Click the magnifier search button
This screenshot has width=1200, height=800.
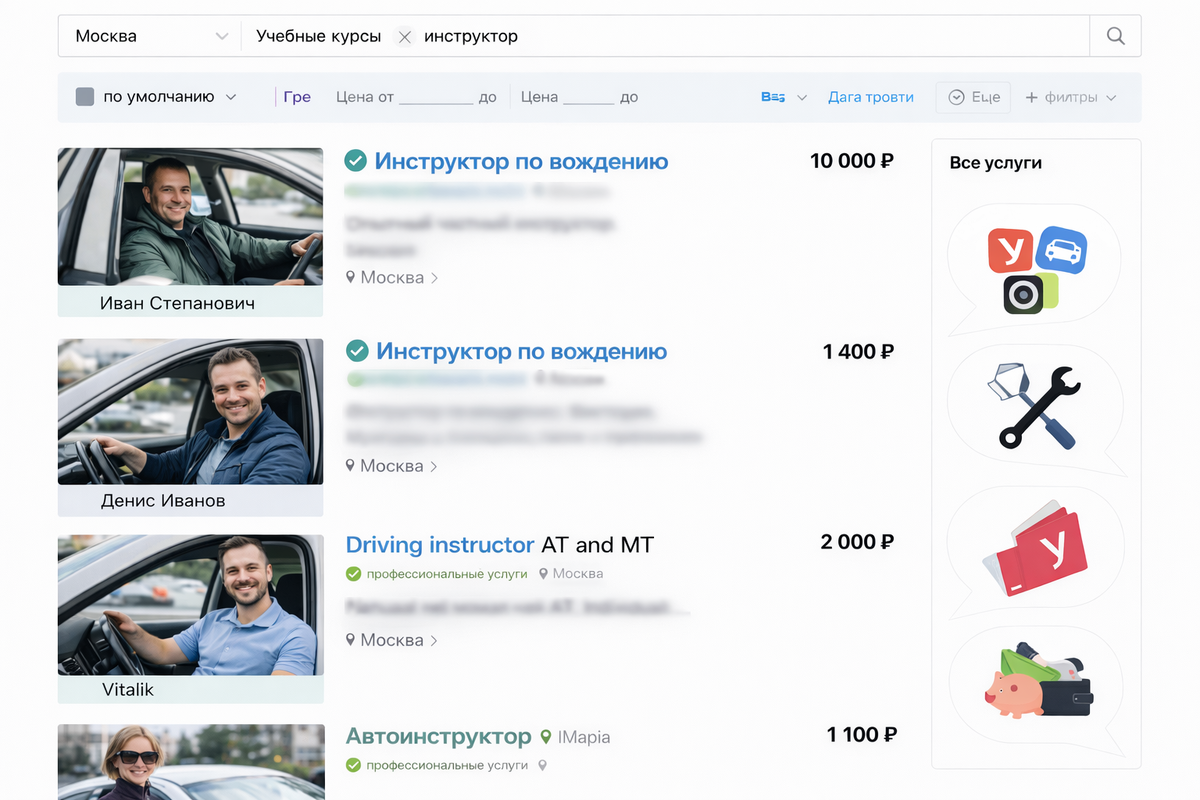1115,36
